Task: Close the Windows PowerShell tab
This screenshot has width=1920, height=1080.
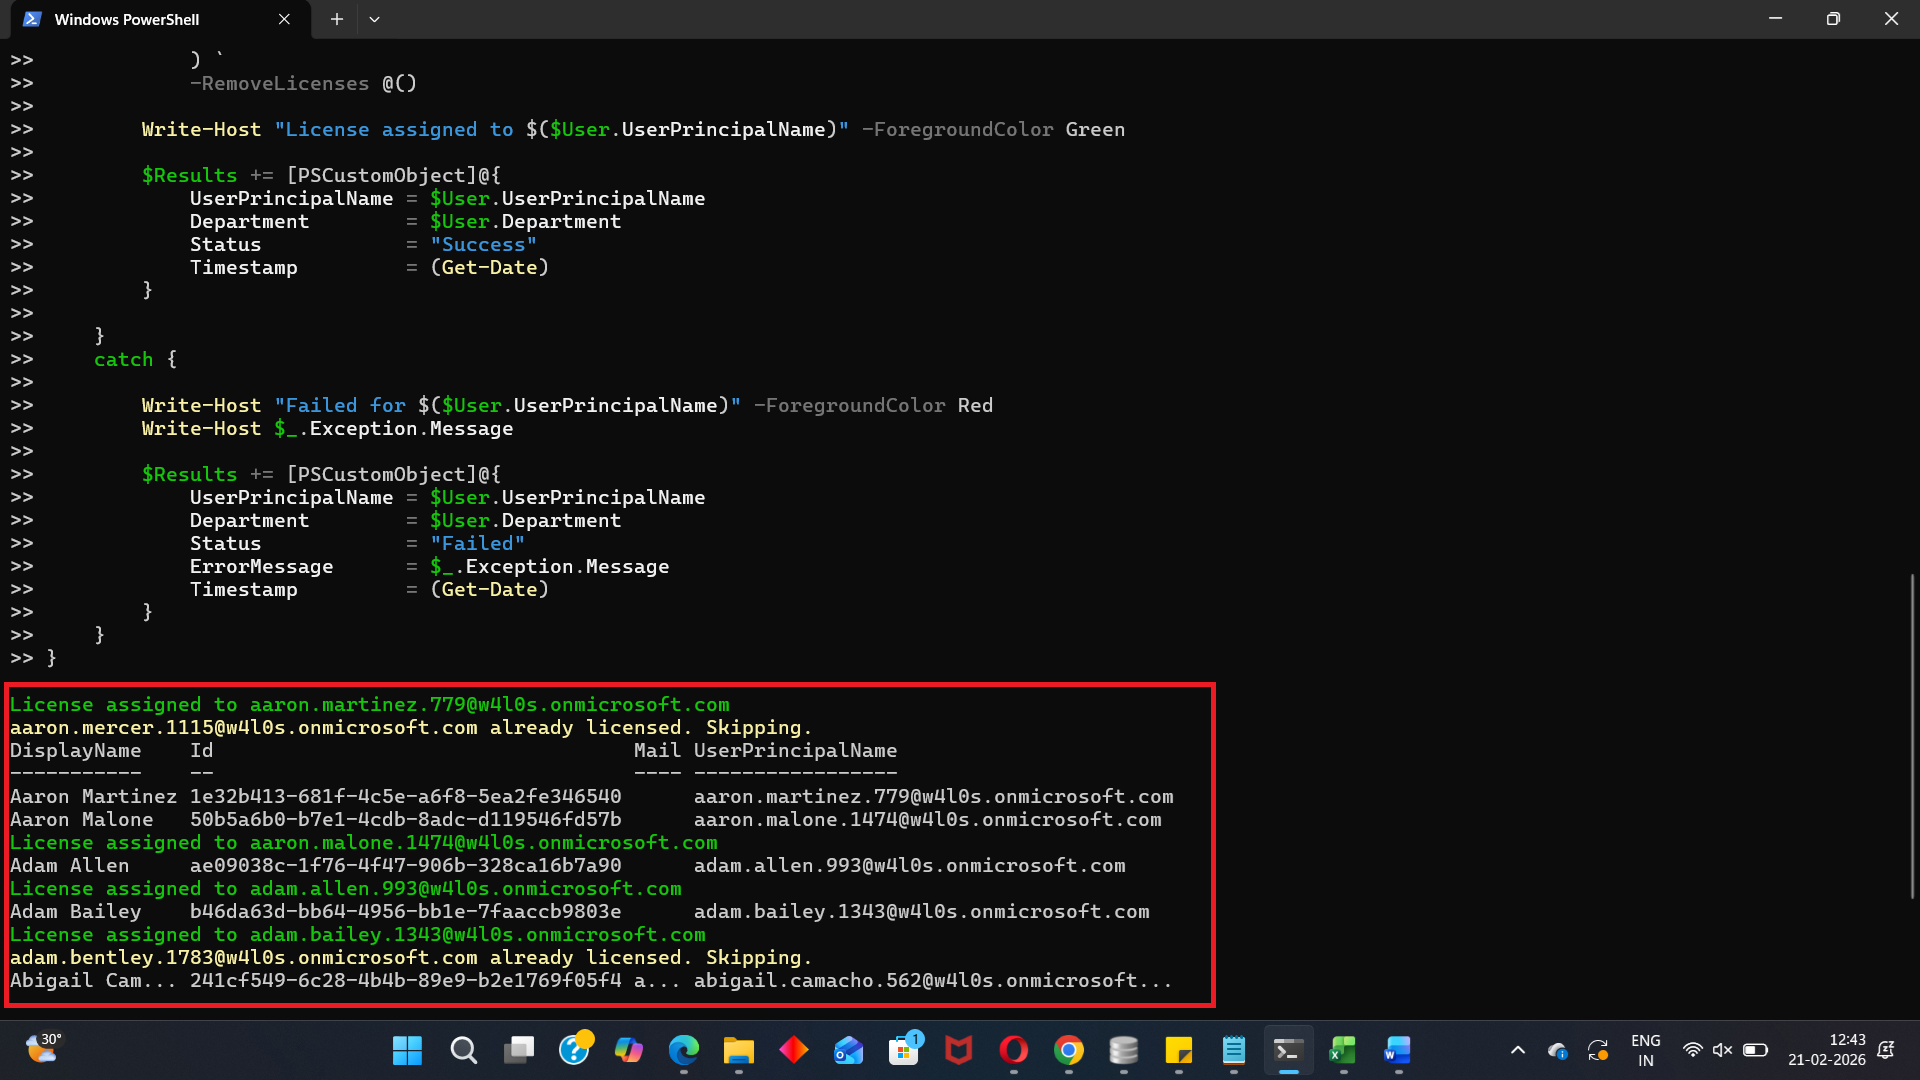Action: click(284, 19)
